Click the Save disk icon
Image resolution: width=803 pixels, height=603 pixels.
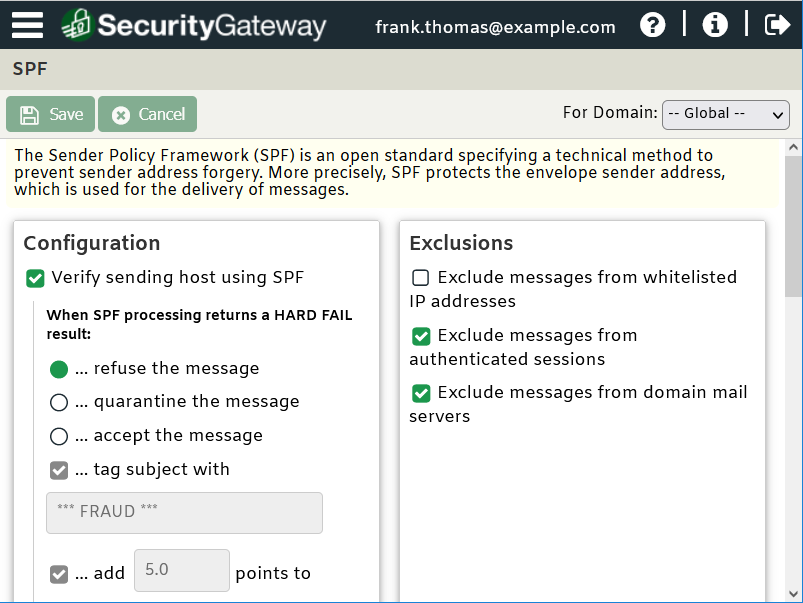click(29, 114)
